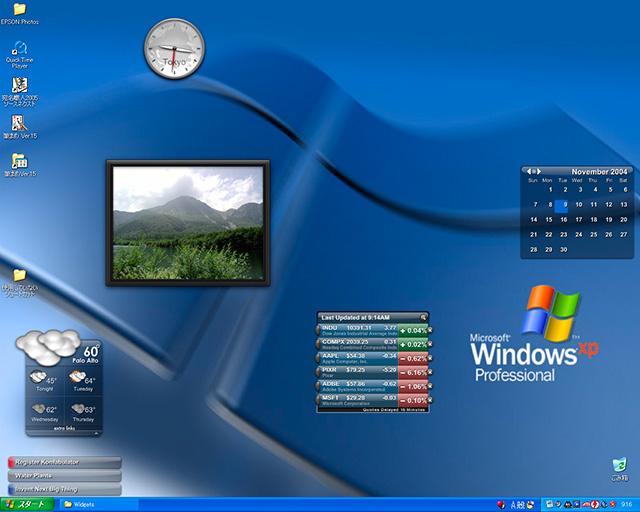Click the mountain photo in the picture frame
This screenshot has height=512, width=640.
tap(188, 223)
